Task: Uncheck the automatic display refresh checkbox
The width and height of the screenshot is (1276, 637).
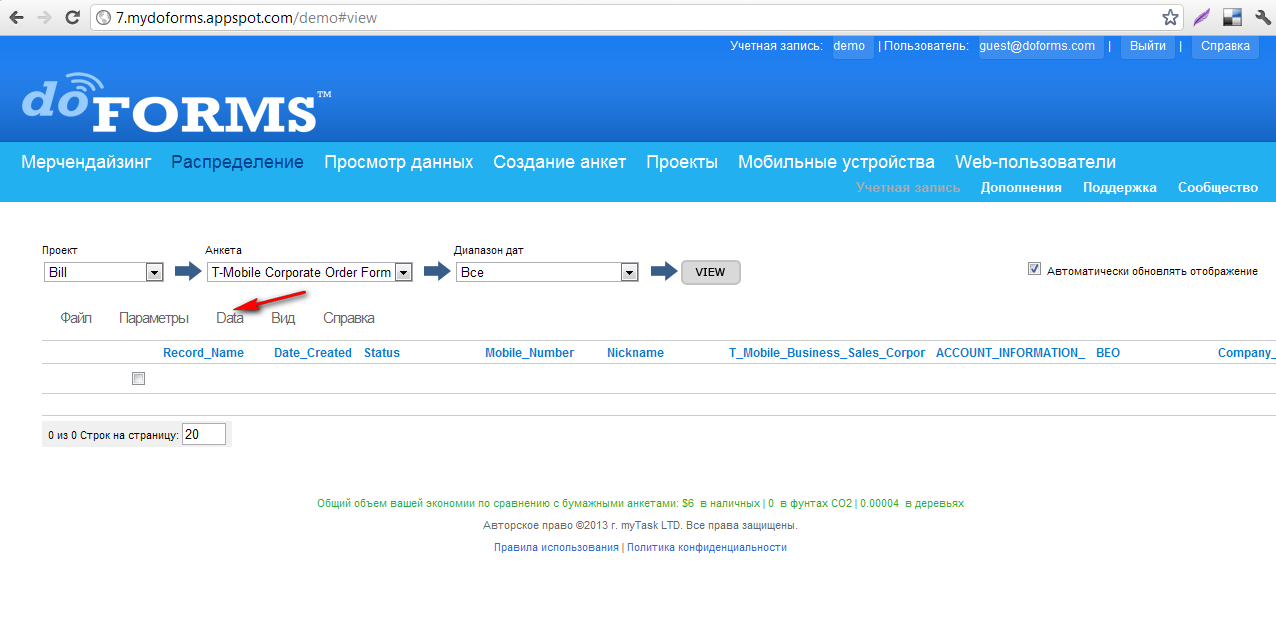Action: point(1034,270)
